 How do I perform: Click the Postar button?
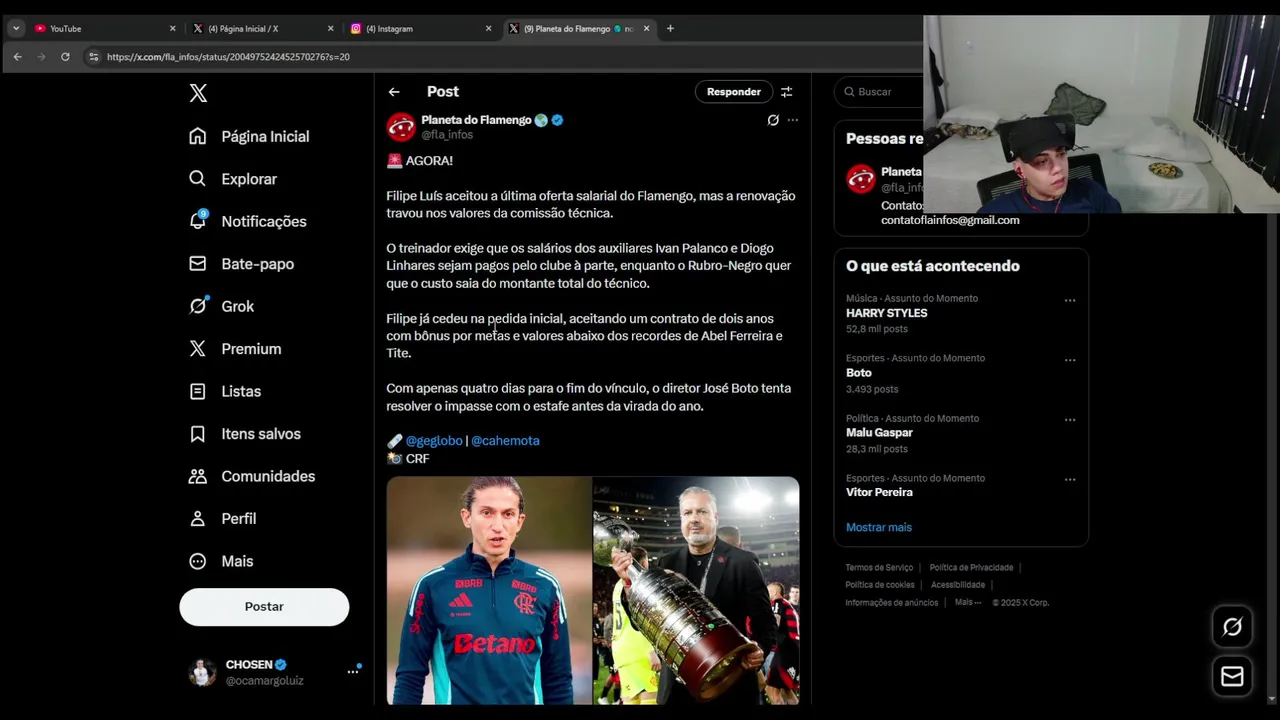pos(264,607)
